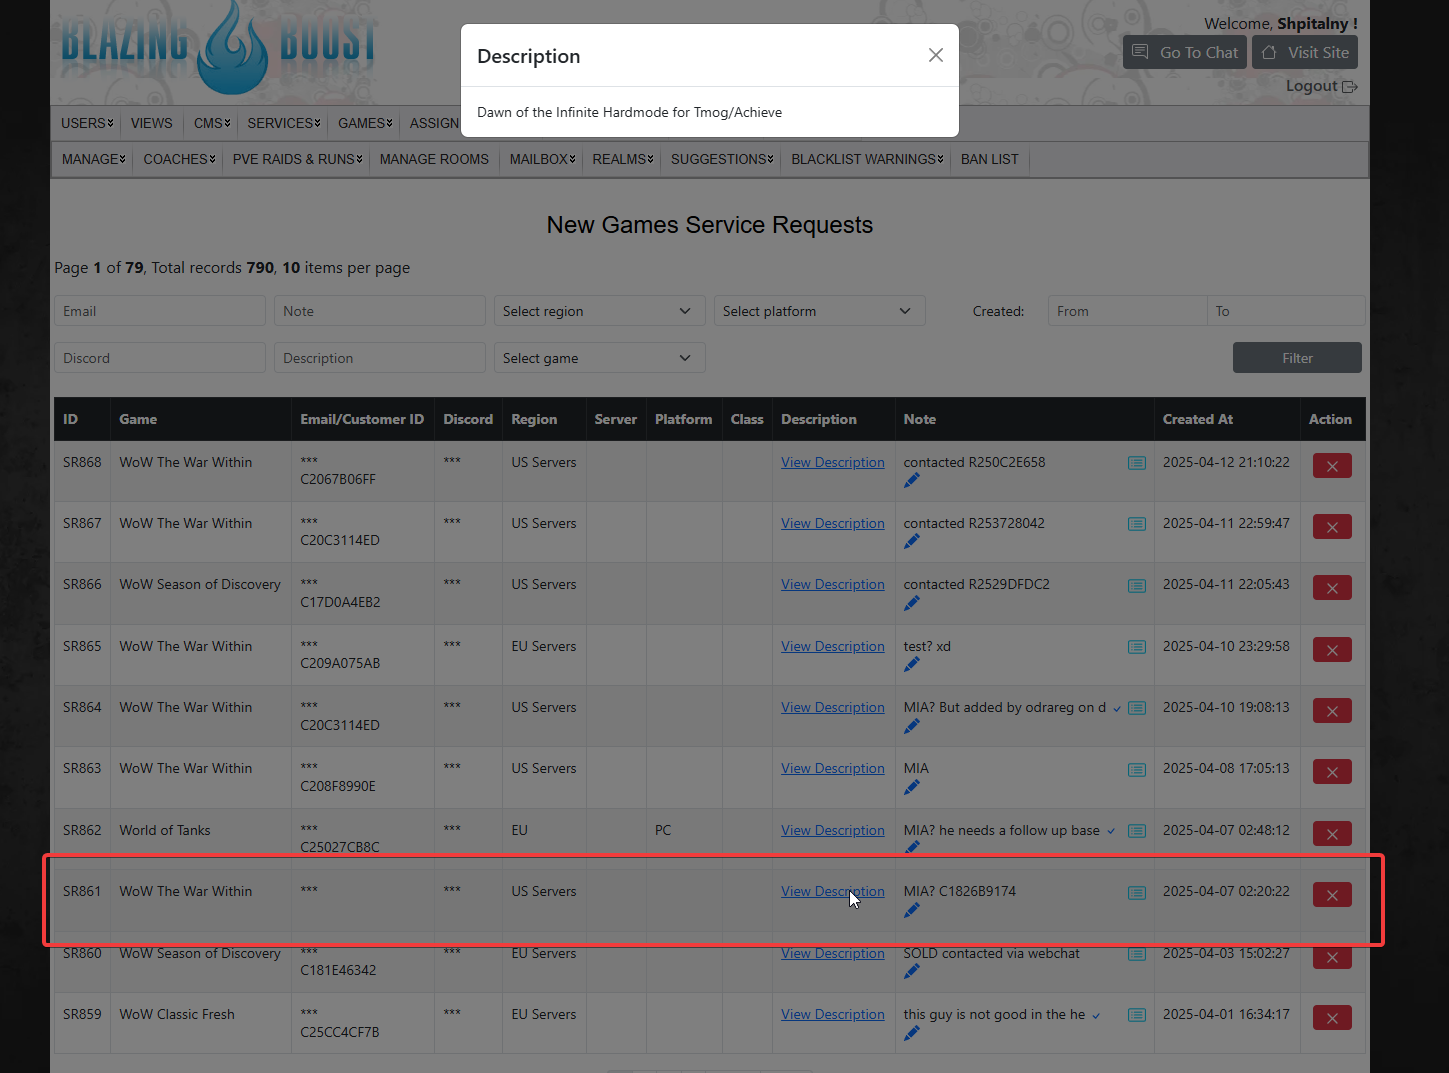Open the note list icon for SR867
The image size is (1449, 1073).
[1137, 524]
